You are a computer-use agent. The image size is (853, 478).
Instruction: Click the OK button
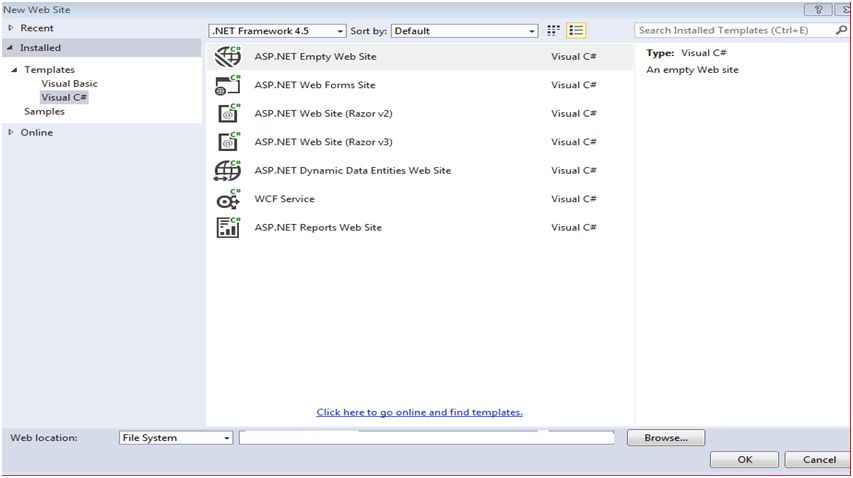(x=745, y=460)
